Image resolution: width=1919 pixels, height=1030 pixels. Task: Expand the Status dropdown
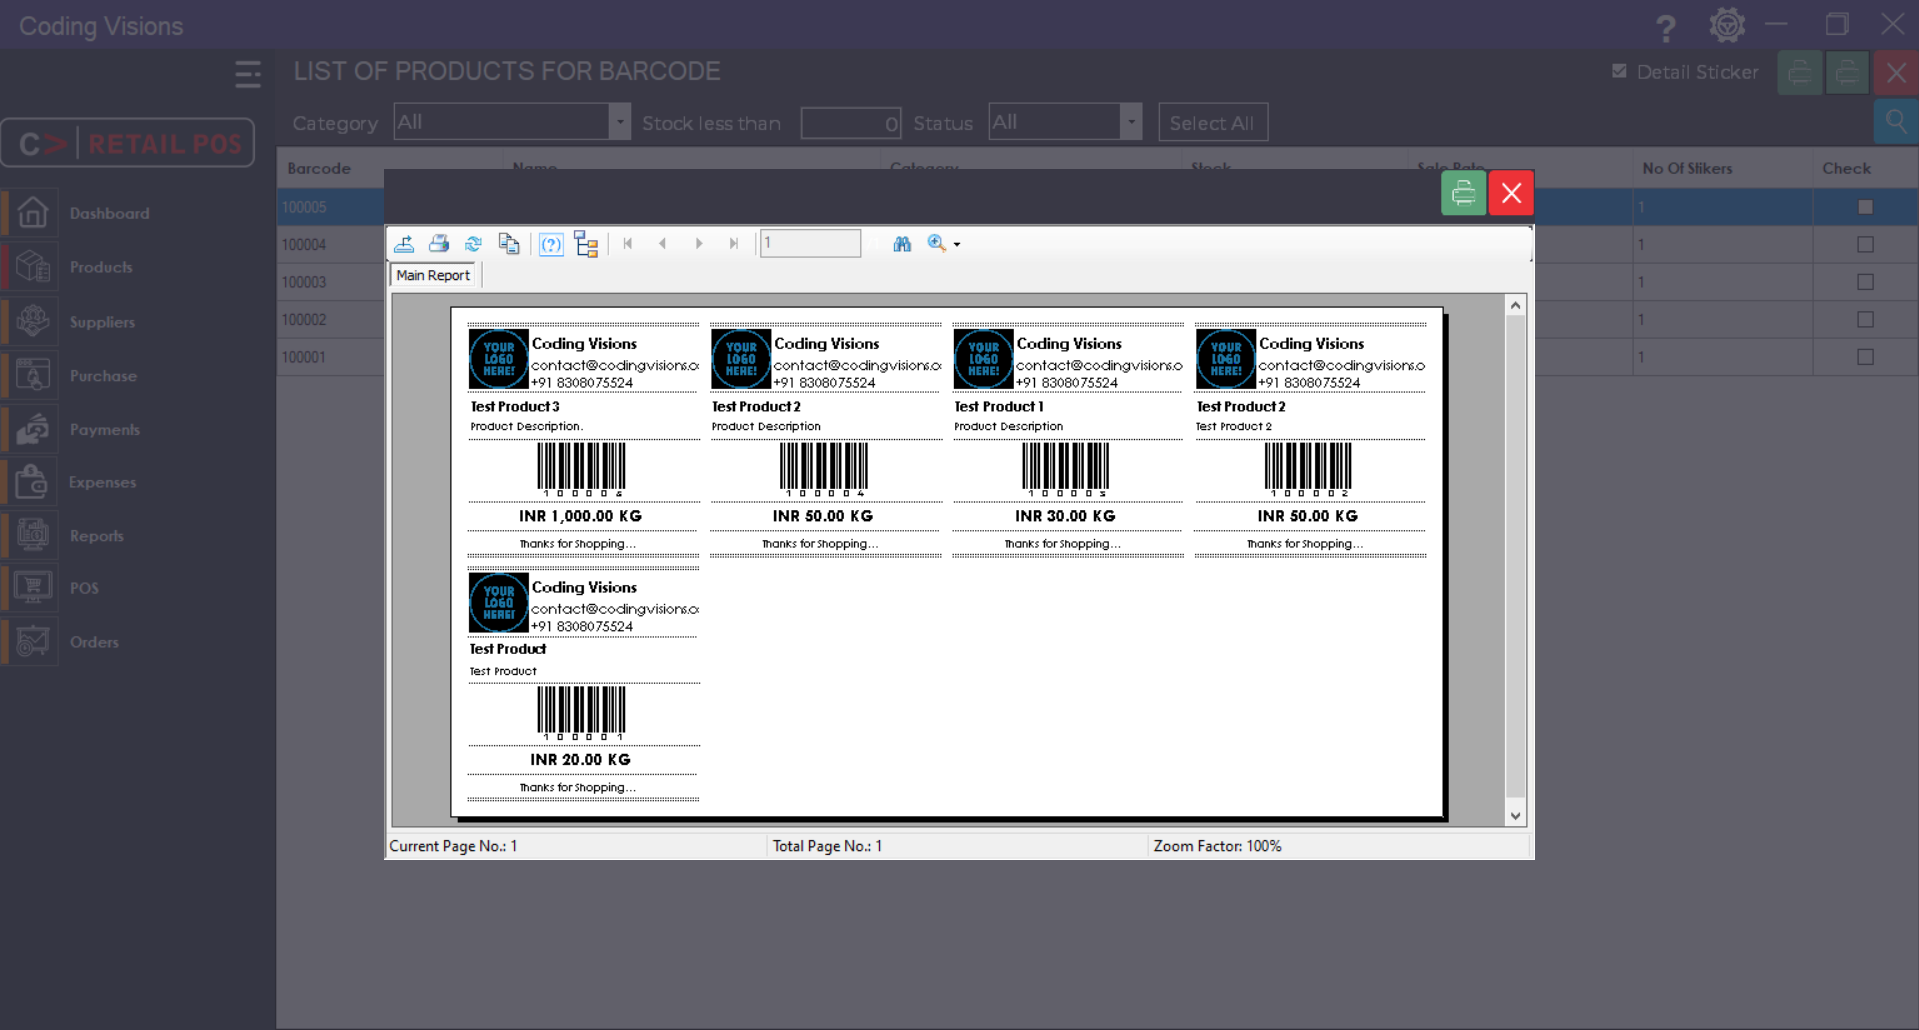tap(1131, 122)
